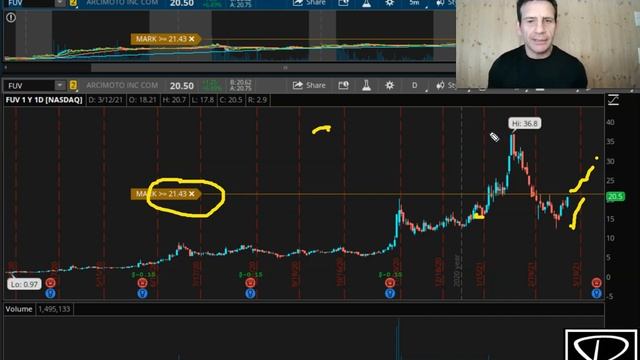Click the D: 3/12/21 date readout
This screenshot has height=360, width=640.
pyautogui.click(x=105, y=100)
